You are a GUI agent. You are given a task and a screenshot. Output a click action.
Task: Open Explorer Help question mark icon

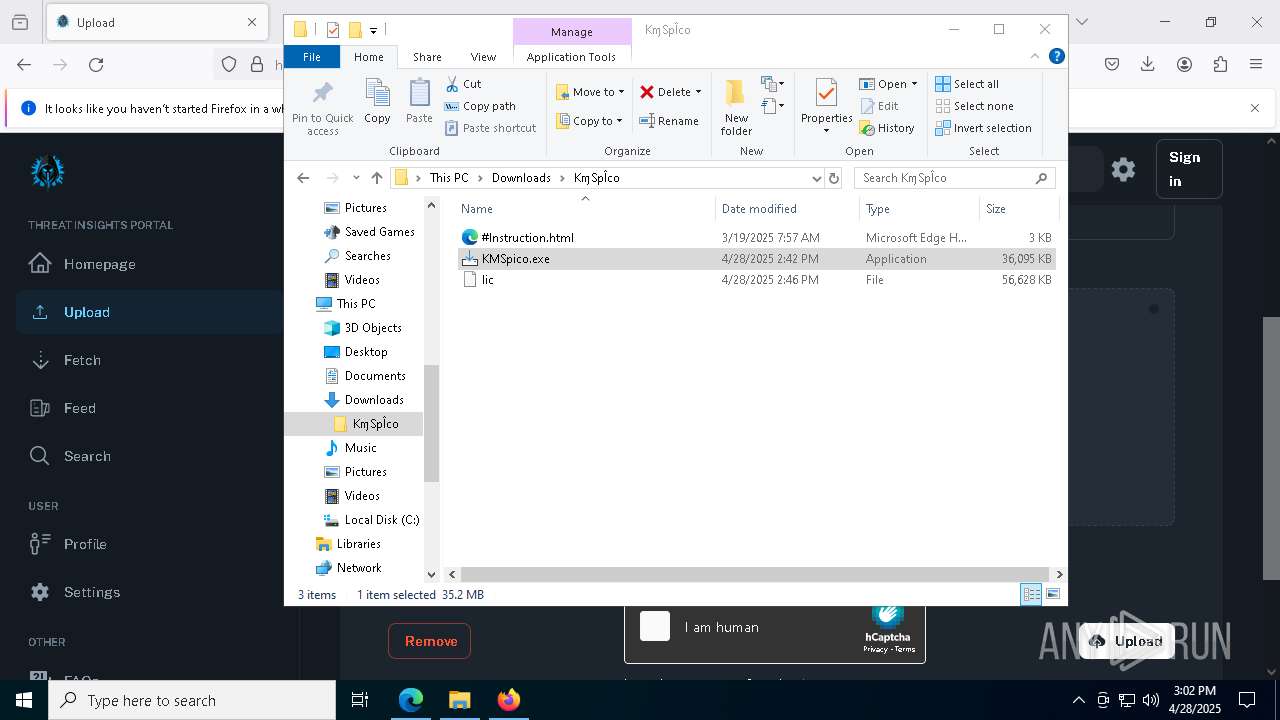pyautogui.click(x=1056, y=56)
